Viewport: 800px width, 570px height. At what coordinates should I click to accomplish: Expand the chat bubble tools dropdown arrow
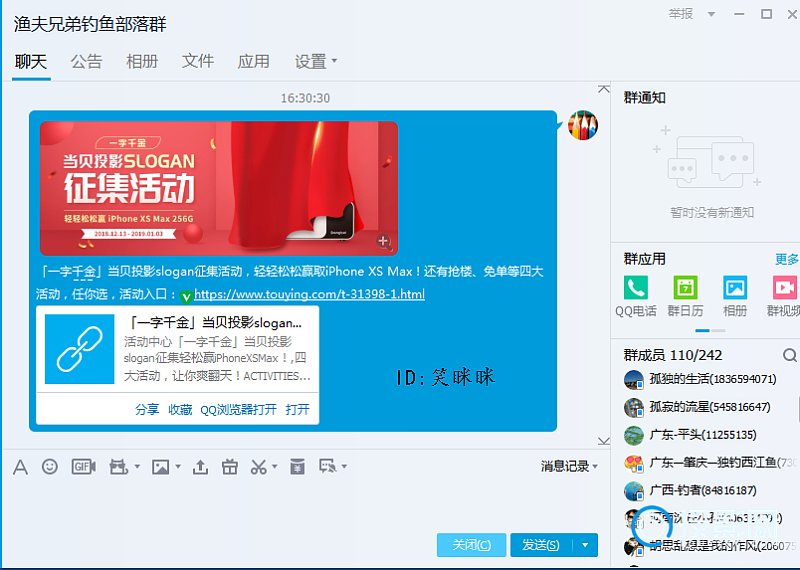click(x=344, y=466)
